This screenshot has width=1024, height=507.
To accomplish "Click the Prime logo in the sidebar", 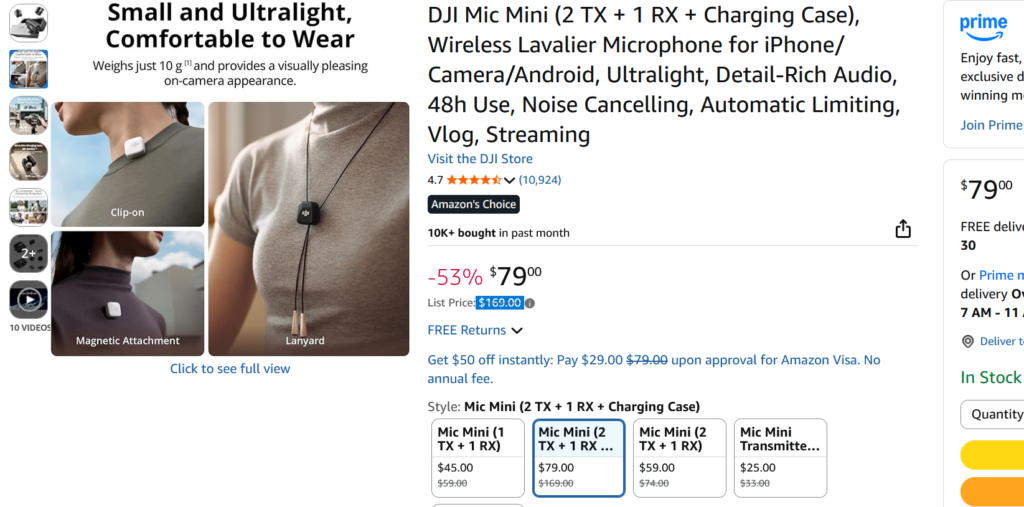I will point(983,27).
